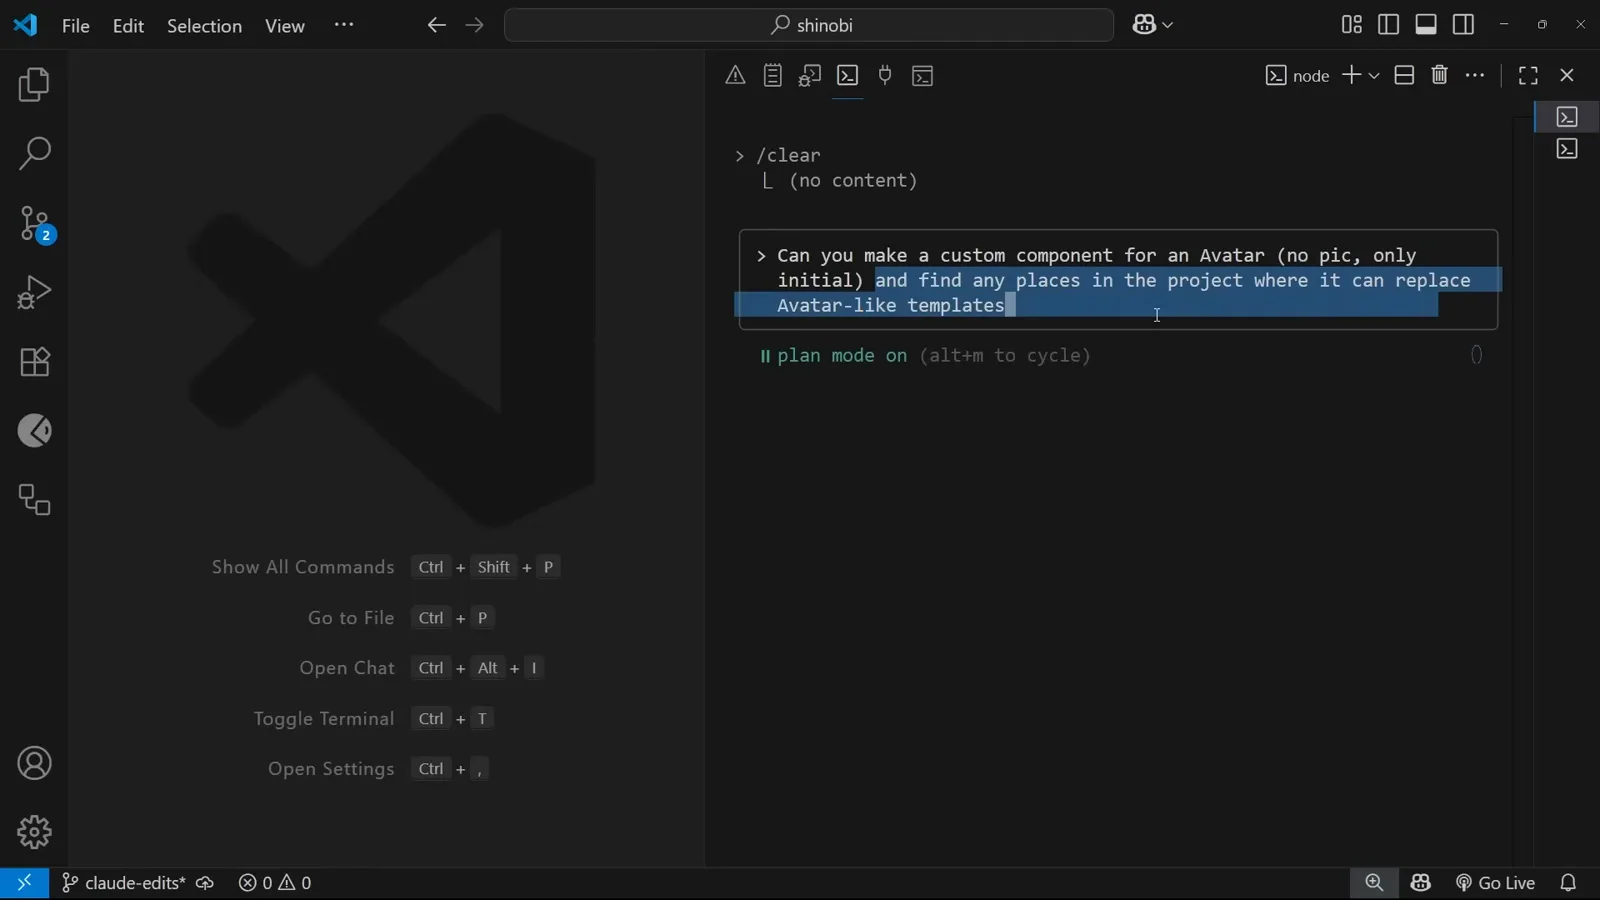Synchronize changes via the cloud icon
The width and height of the screenshot is (1600, 900).
(205, 883)
